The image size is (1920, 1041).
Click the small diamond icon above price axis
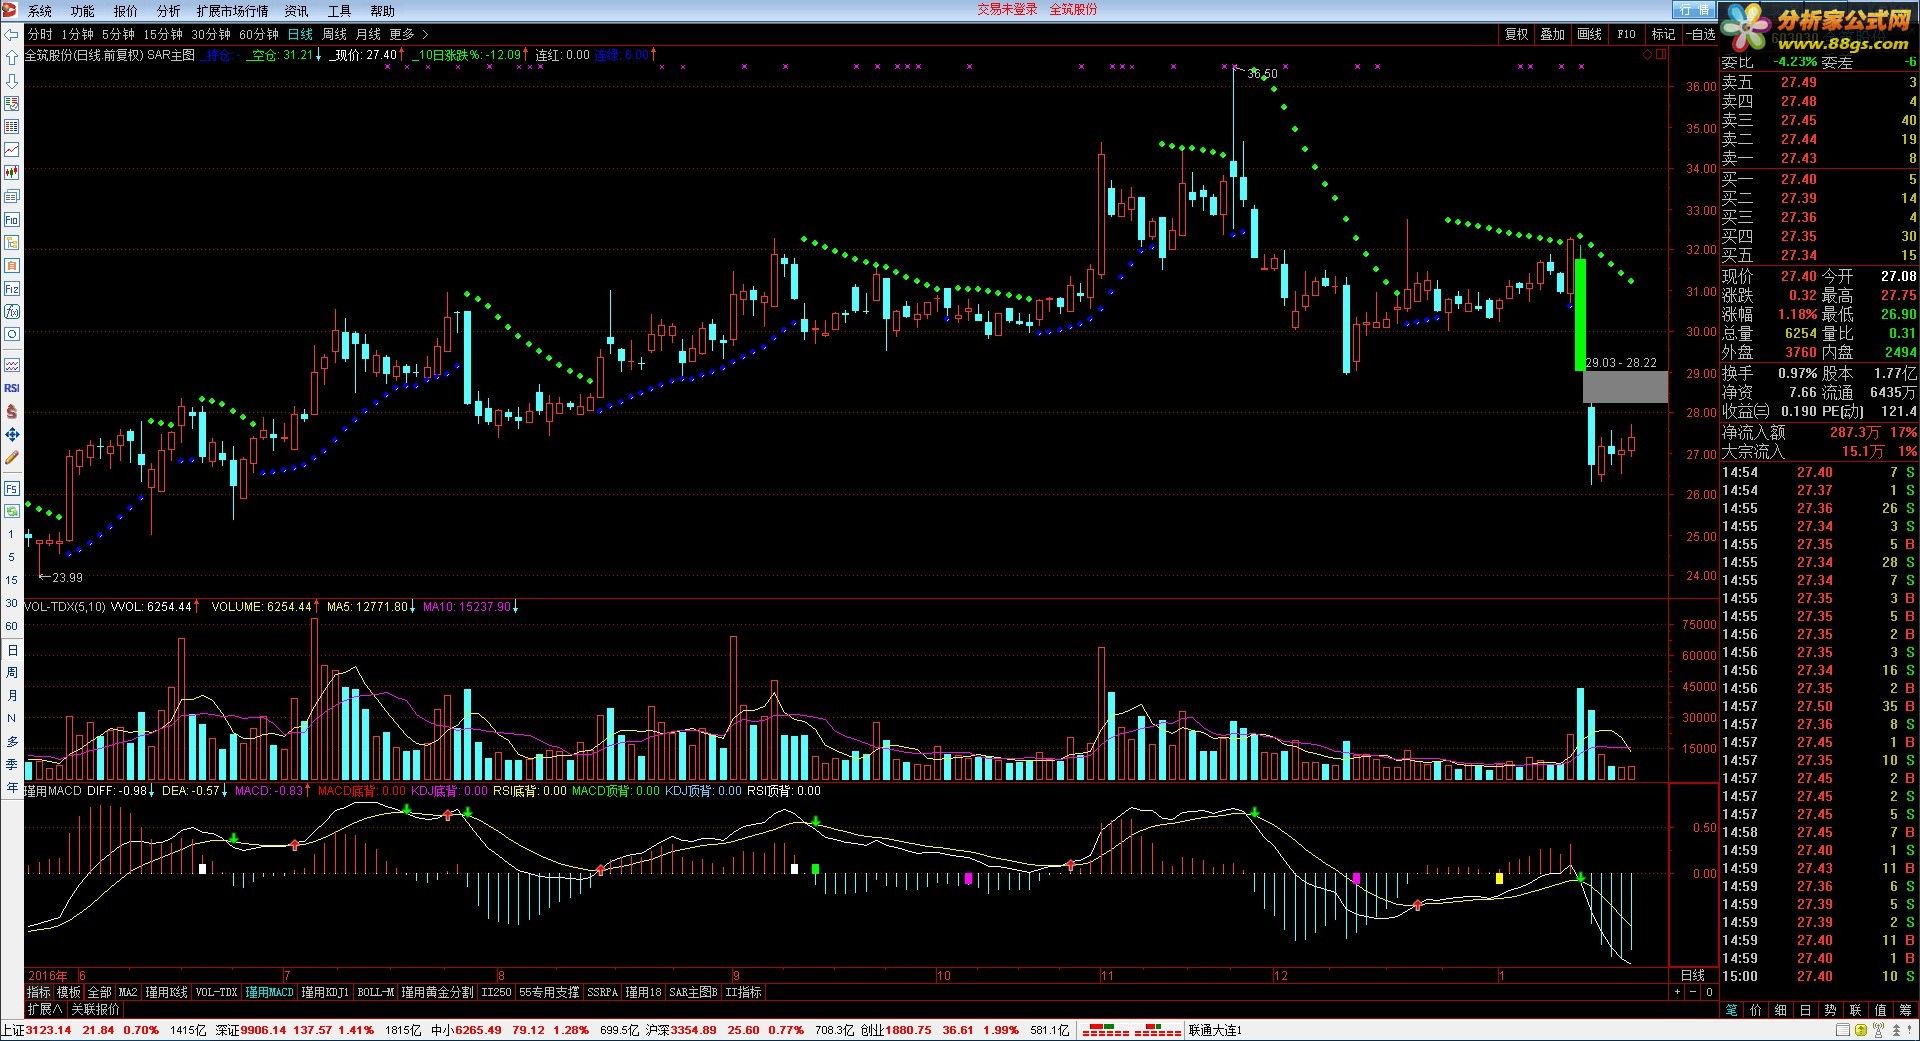1648,55
